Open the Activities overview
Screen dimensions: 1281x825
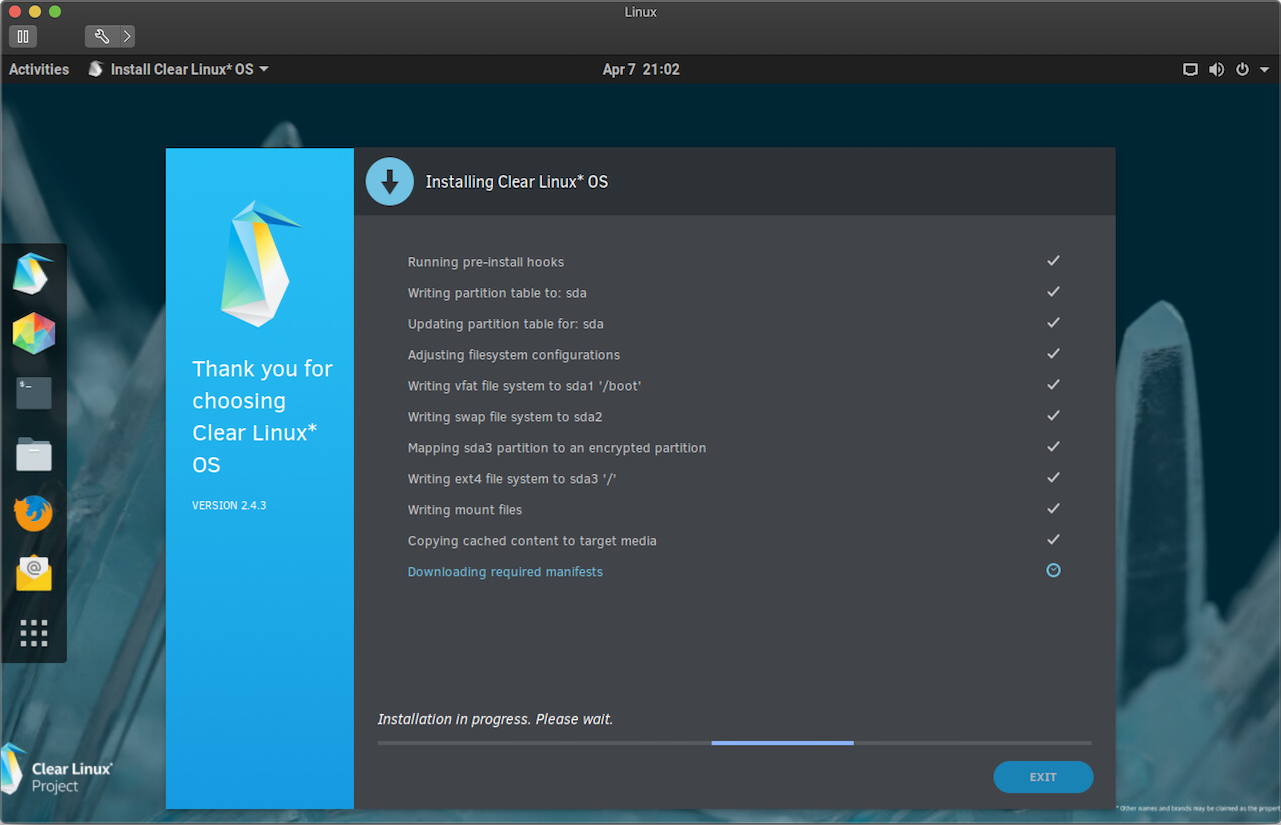pyautogui.click(x=39, y=70)
